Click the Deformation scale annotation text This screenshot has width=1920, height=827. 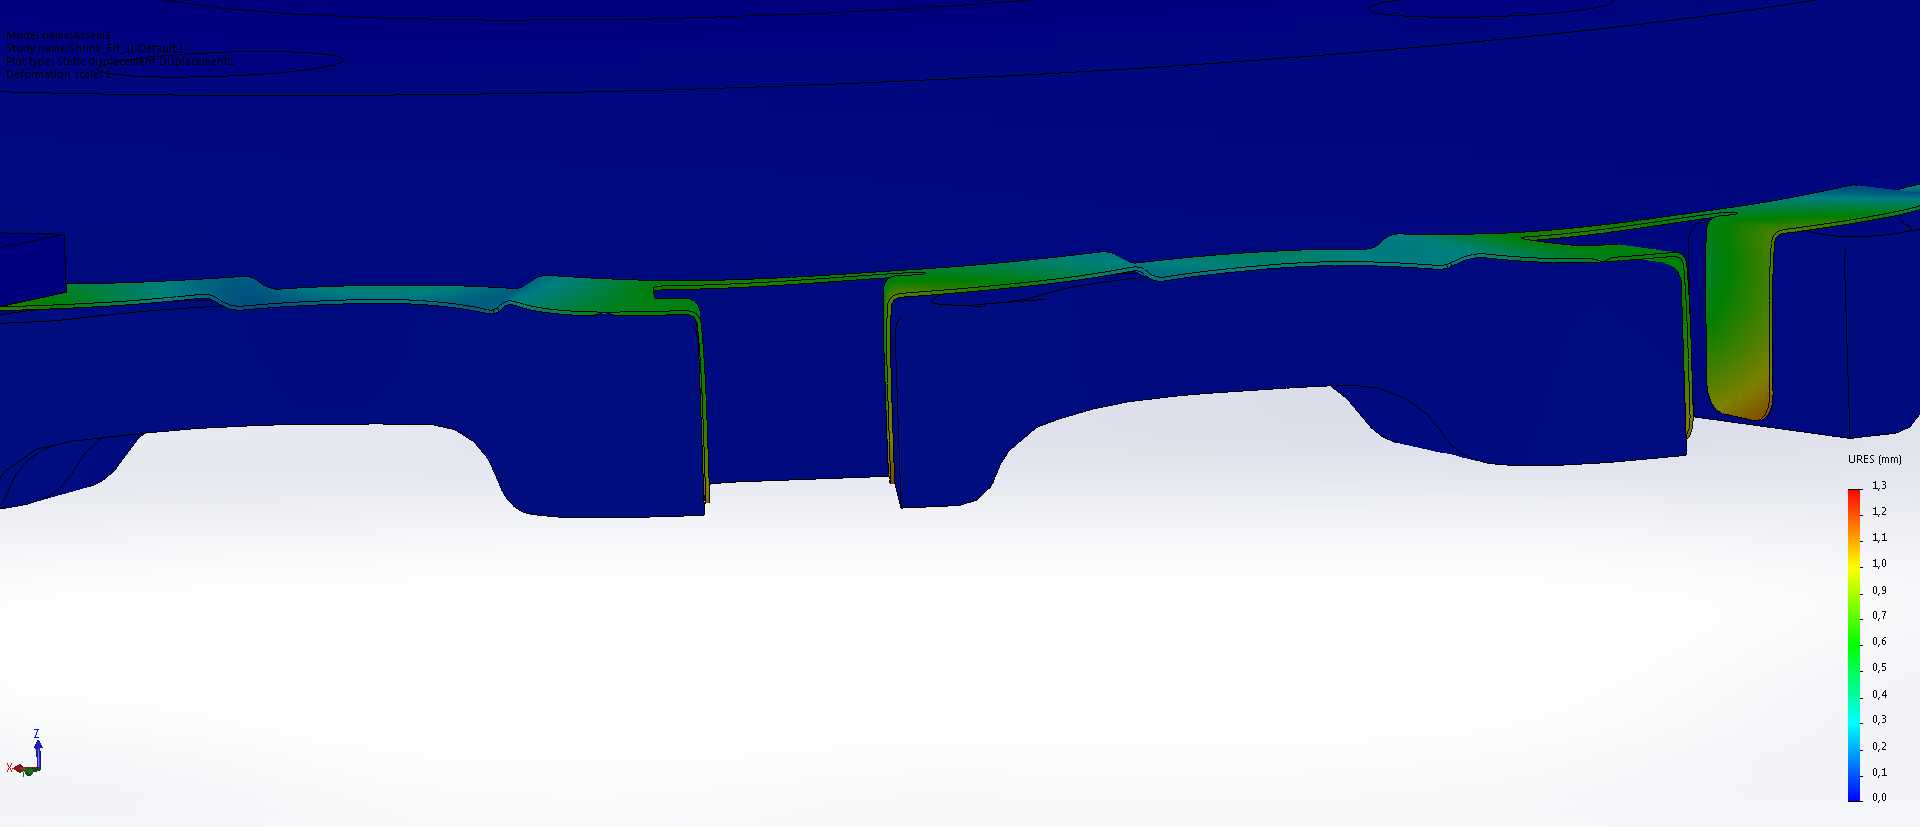point(59,74)
